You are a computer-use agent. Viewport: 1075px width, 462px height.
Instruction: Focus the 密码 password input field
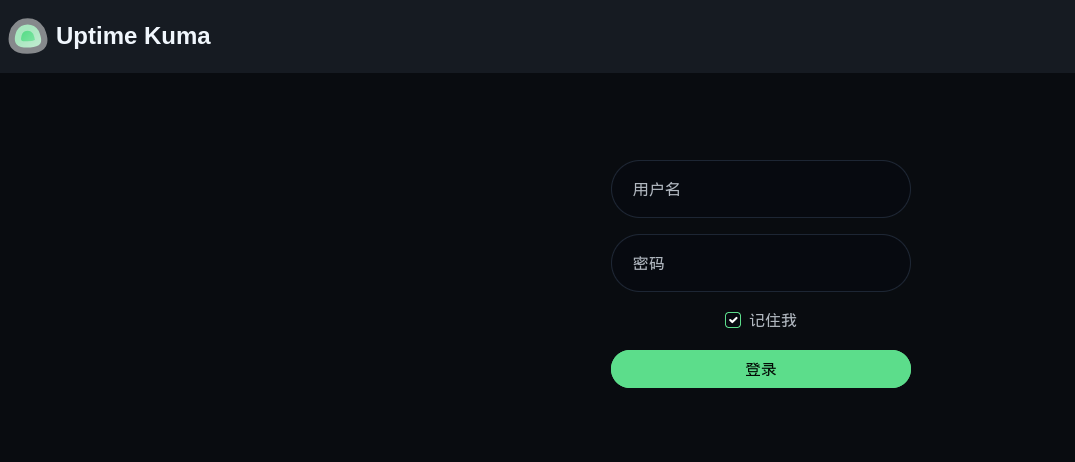760,263
